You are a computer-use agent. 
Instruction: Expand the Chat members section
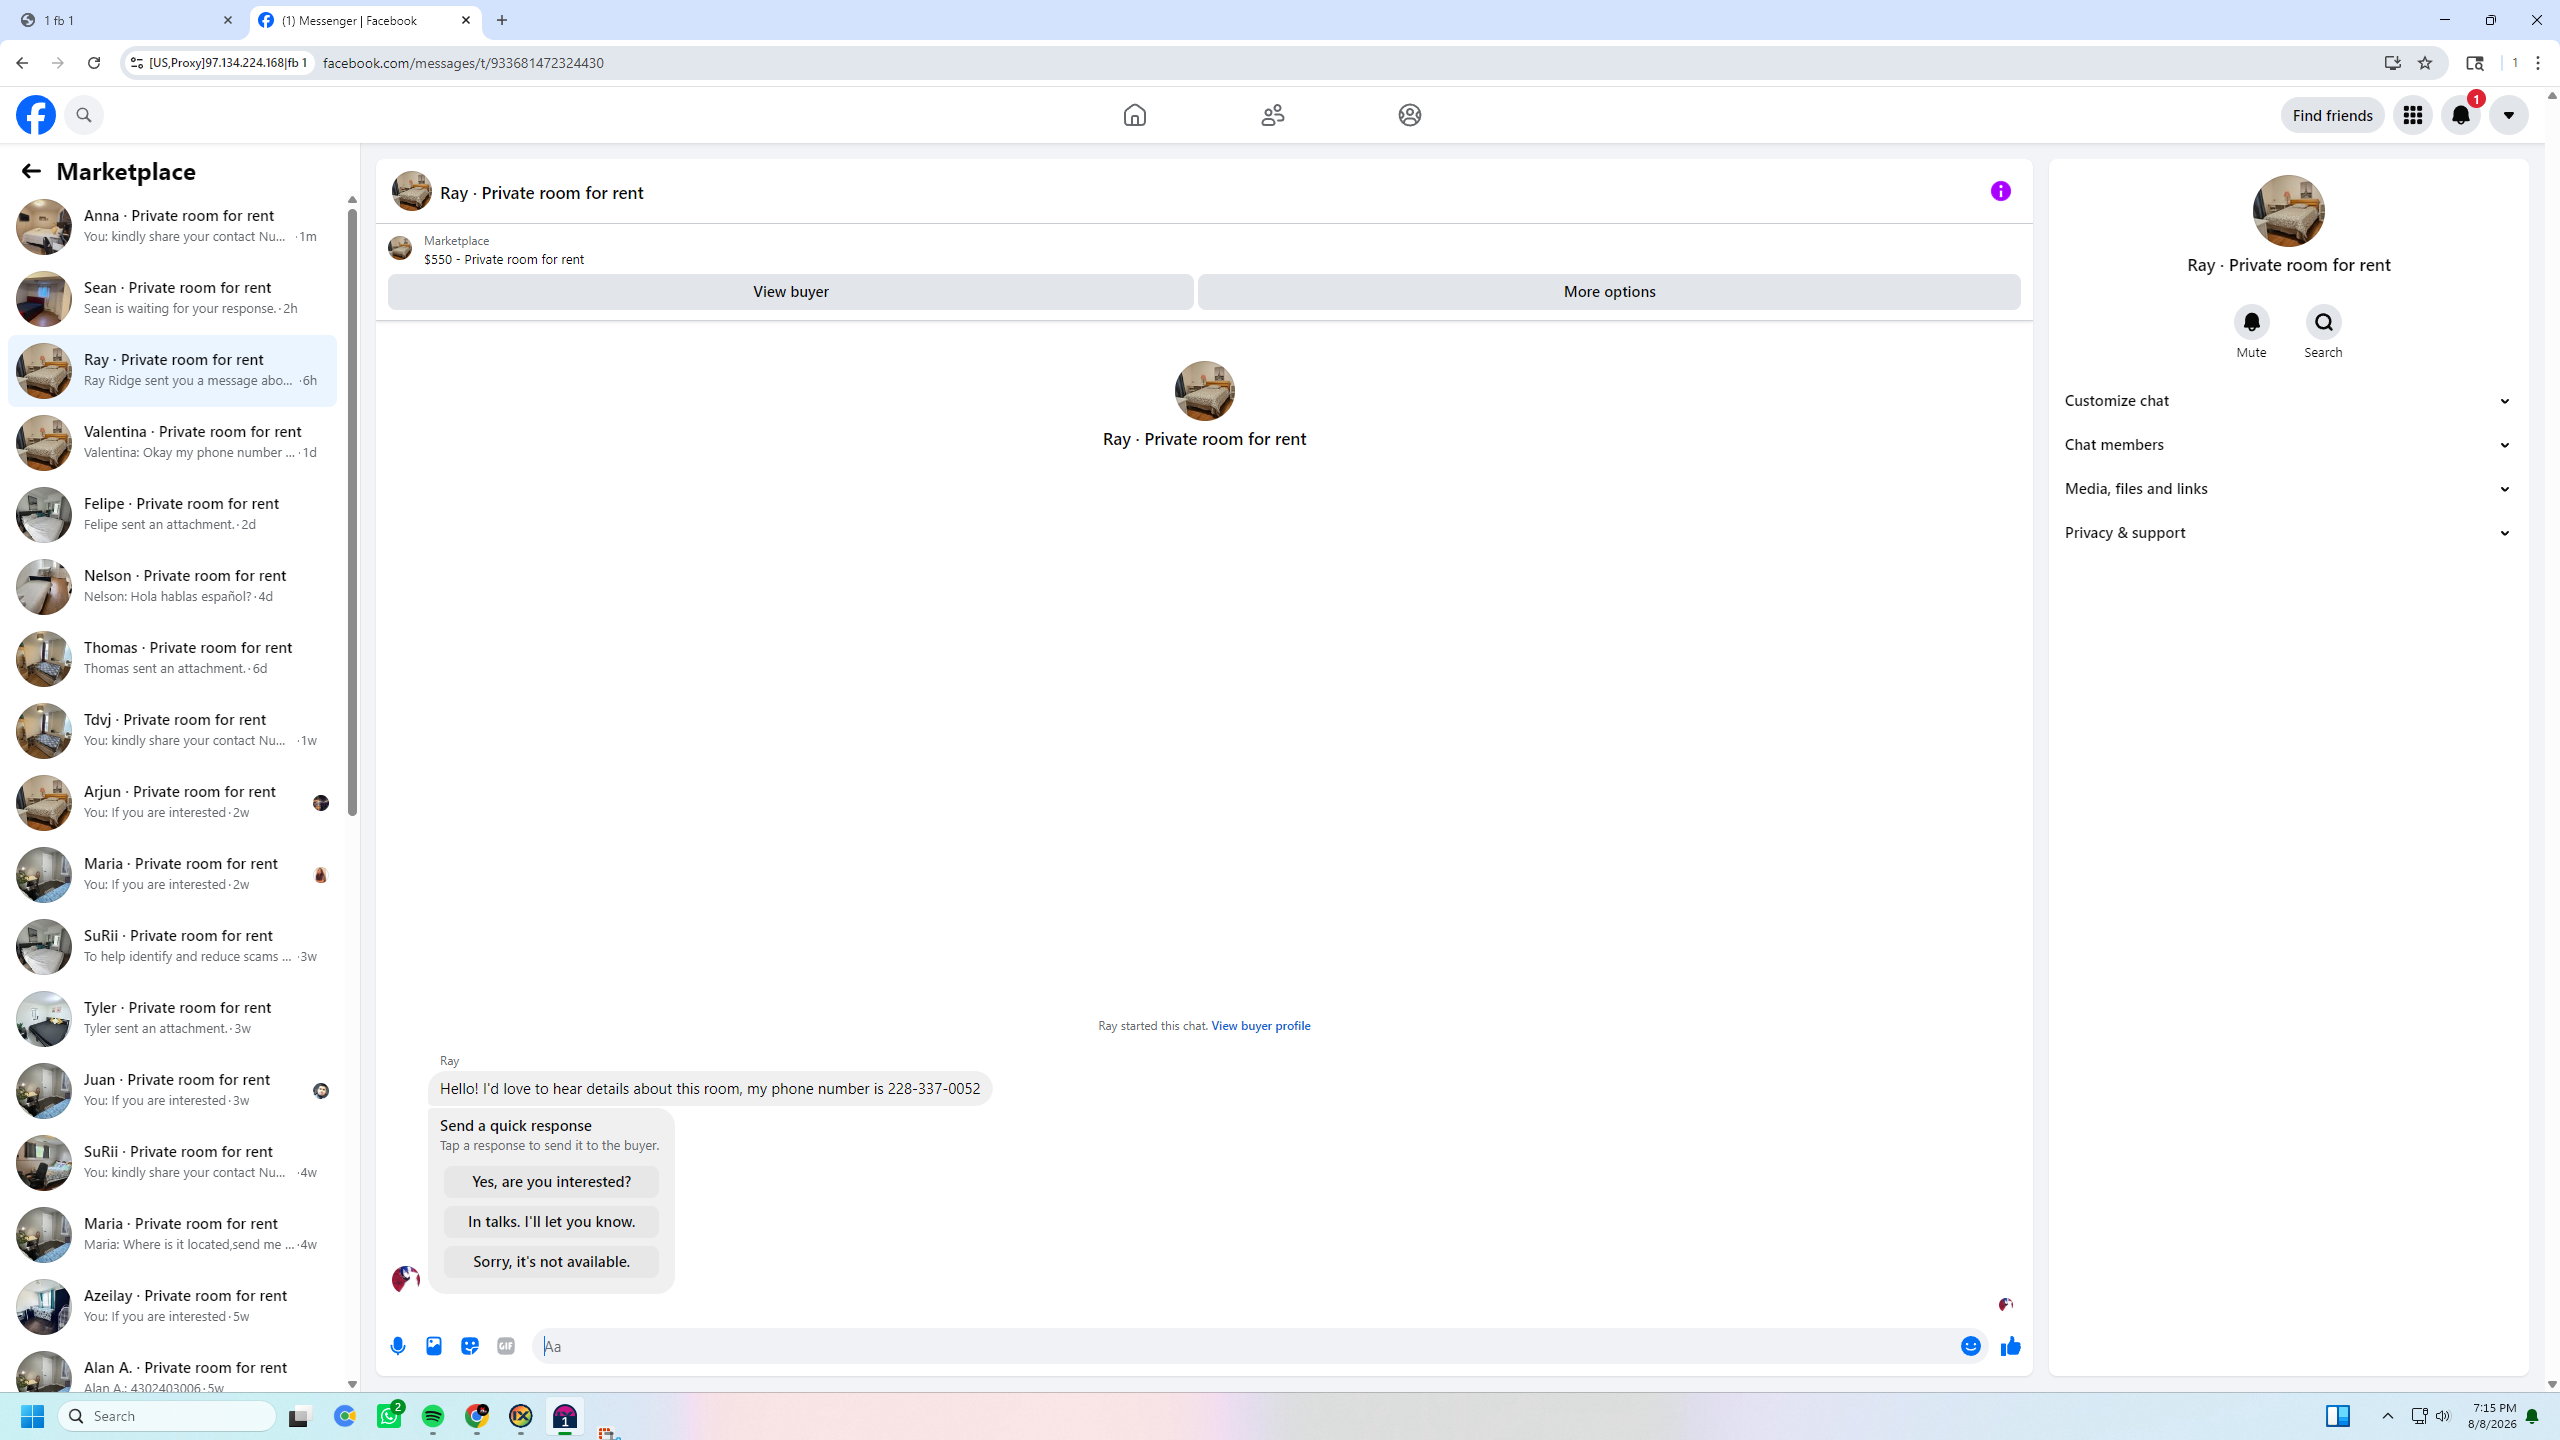tap(2289, 445)
